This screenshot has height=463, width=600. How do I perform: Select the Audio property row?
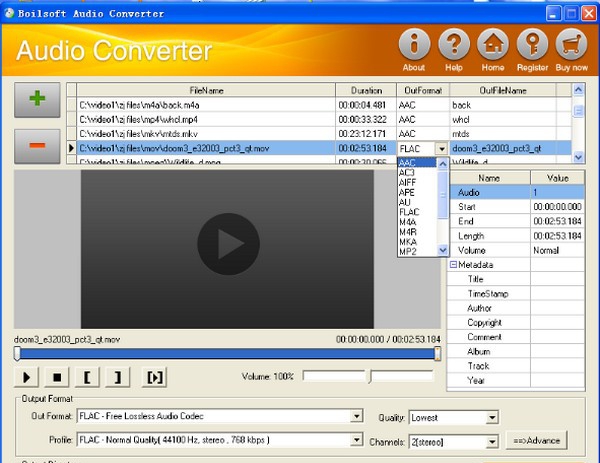[x=517, y=192]
